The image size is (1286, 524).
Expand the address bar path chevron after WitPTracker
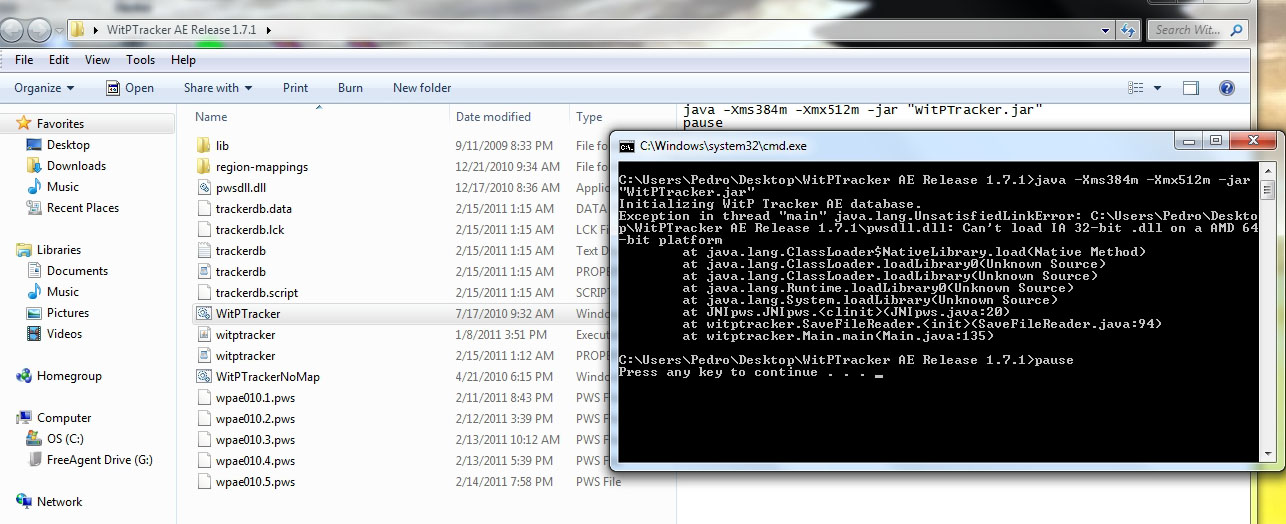click(x=269, y=30)
